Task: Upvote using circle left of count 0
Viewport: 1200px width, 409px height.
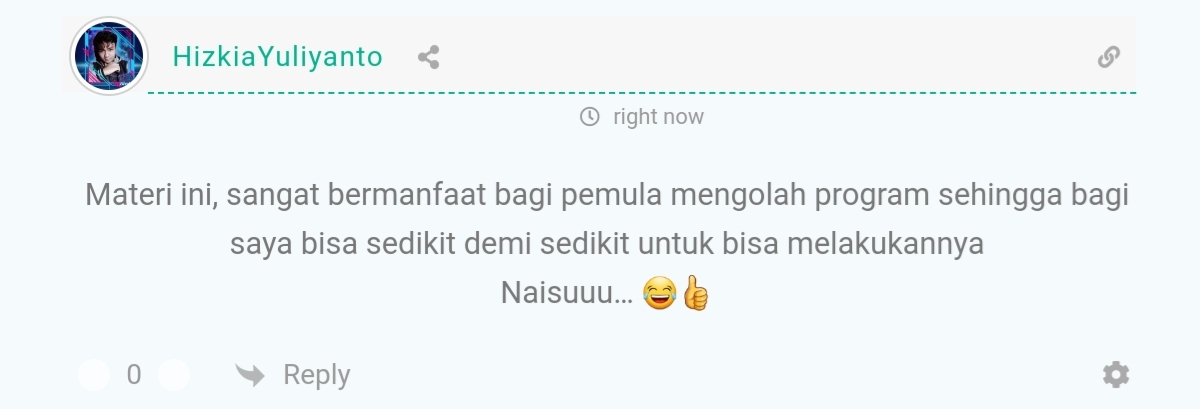Action: (x=94, y=375)
